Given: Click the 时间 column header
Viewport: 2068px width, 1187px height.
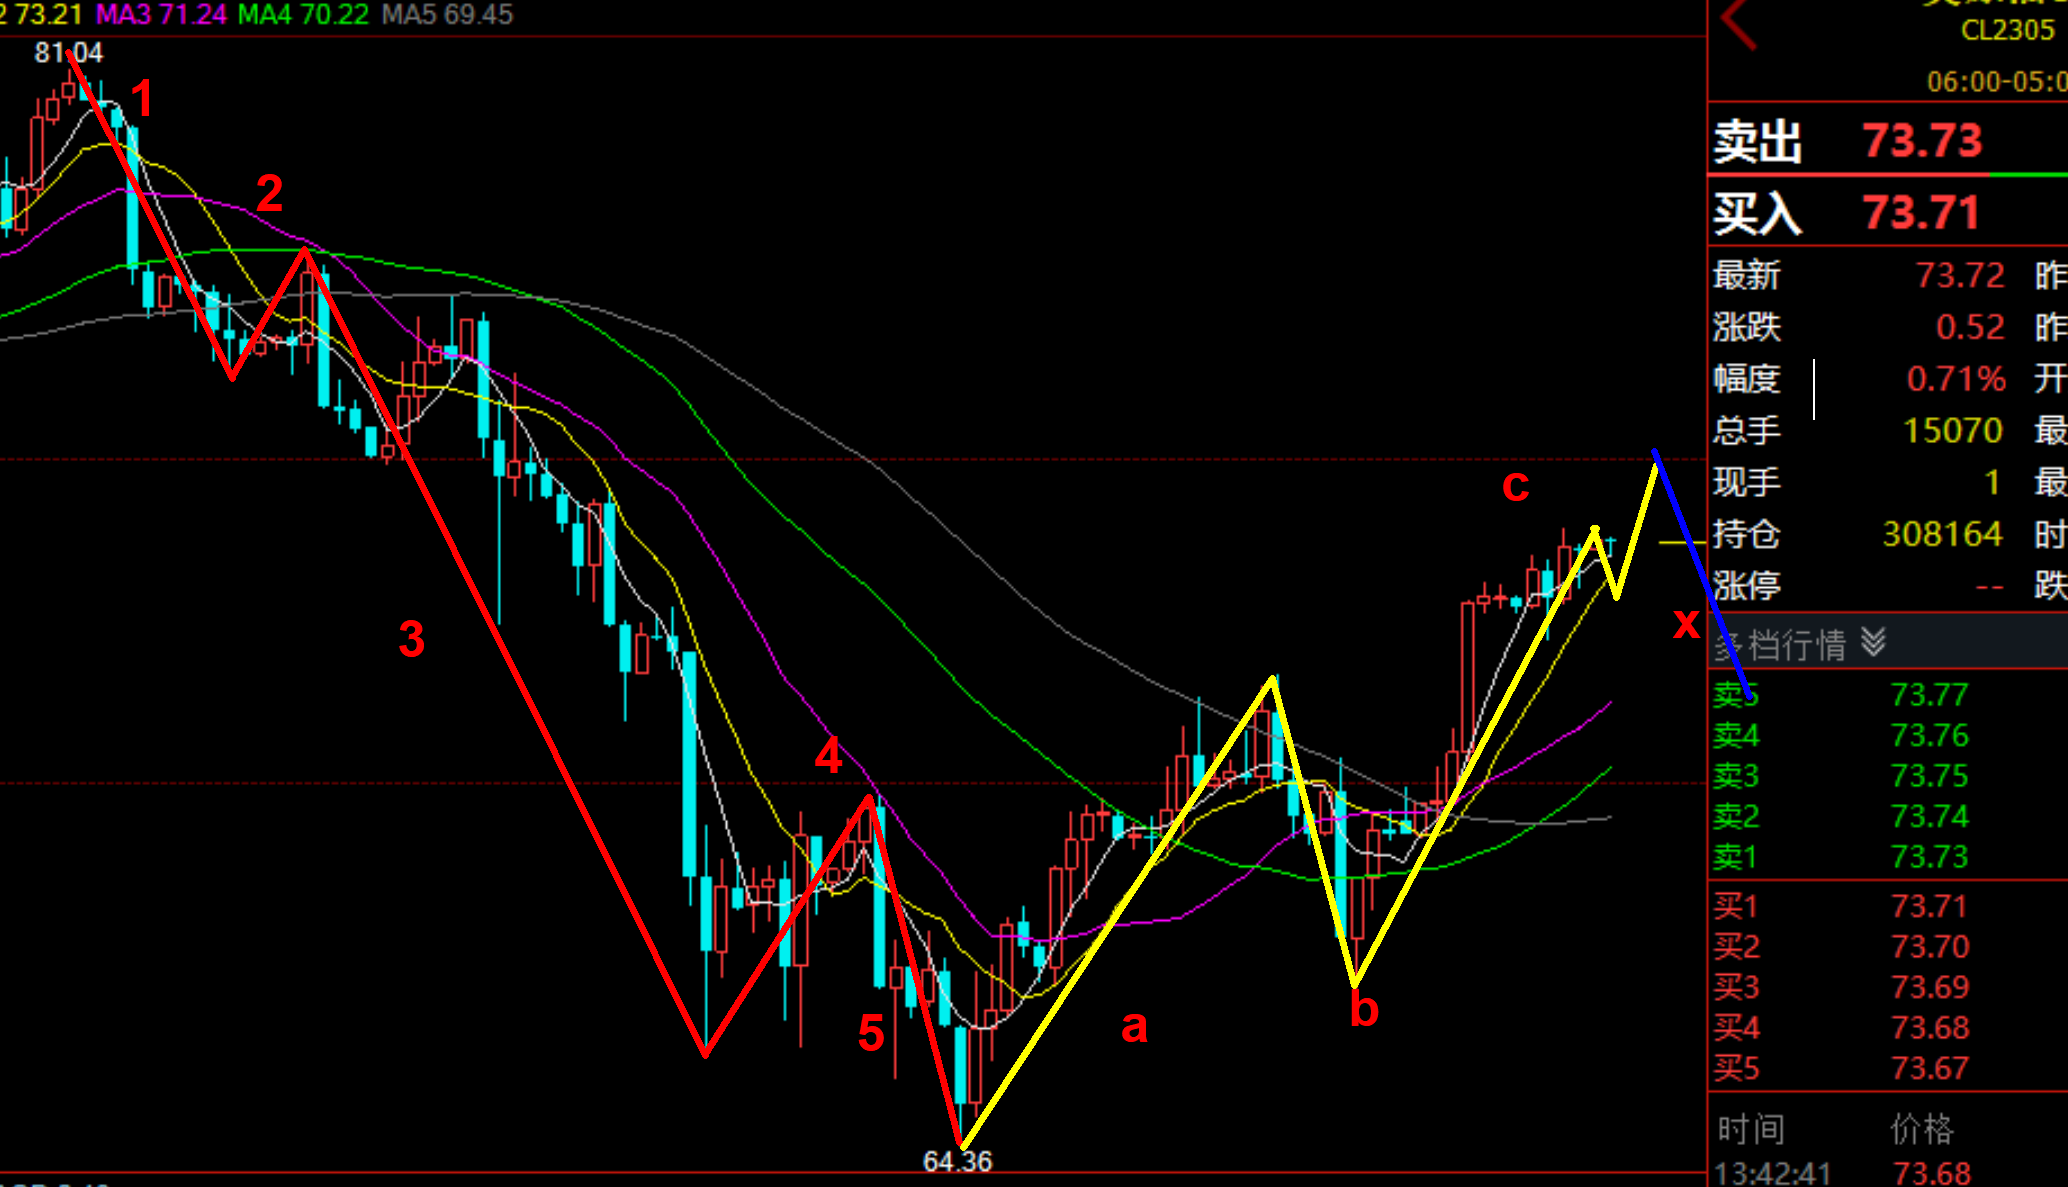Looking at the screenshot, I should click(1751, 1129).
